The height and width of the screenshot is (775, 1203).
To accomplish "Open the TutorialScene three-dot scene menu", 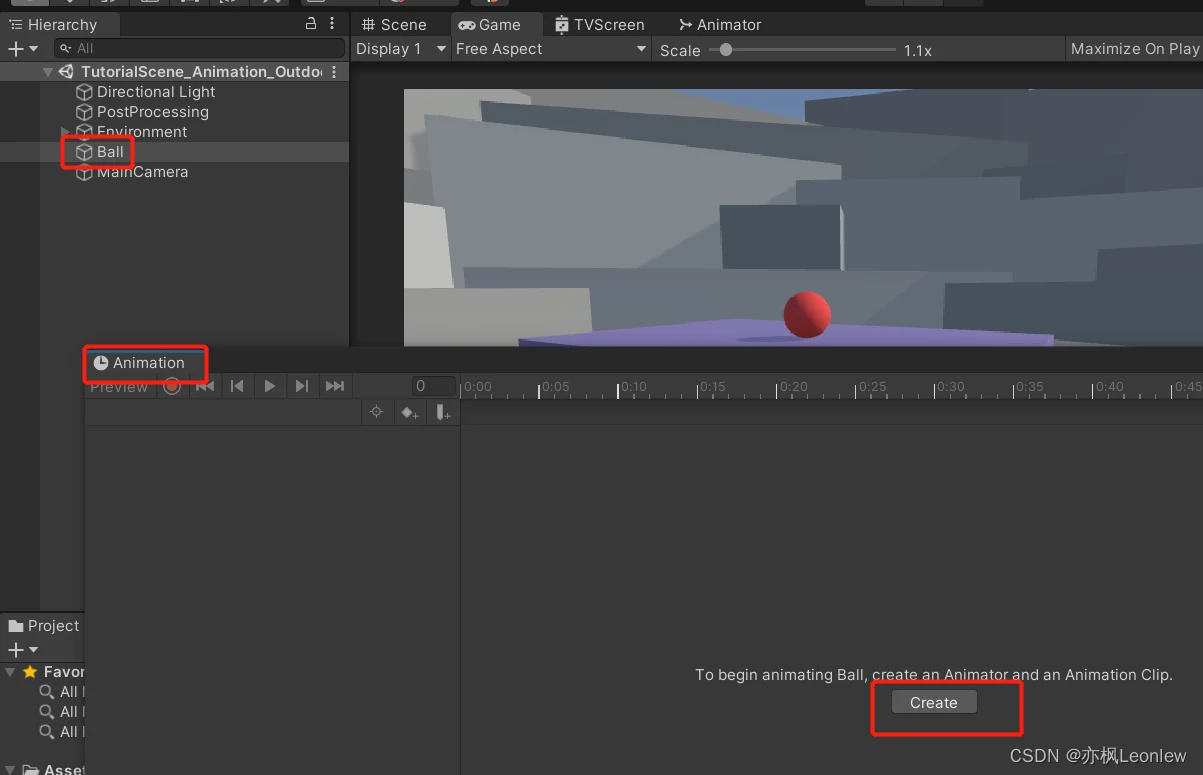I will [x=334, y=72].
